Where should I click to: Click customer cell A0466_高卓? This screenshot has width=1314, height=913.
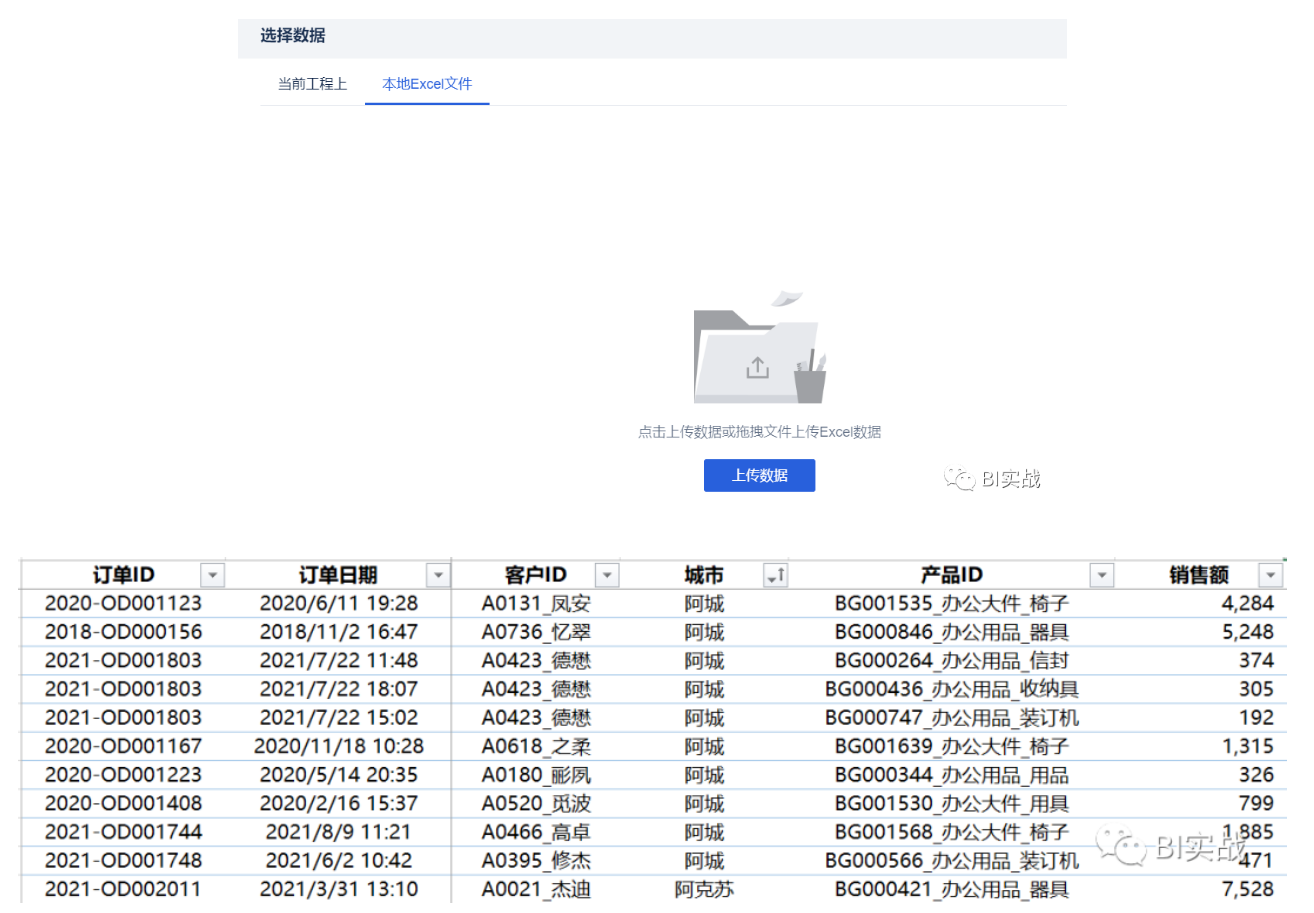536,831
